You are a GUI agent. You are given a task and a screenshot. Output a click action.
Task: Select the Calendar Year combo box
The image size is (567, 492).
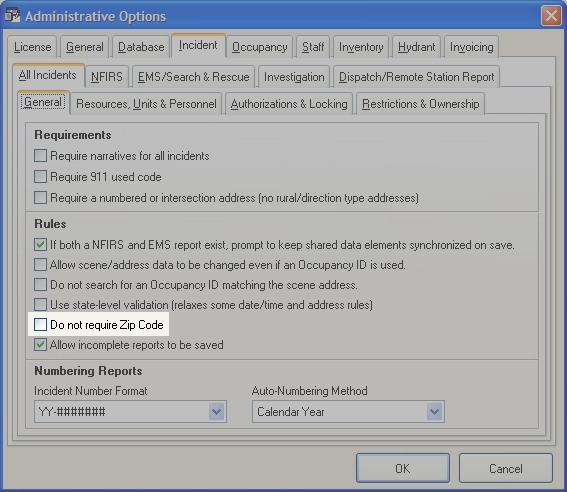[348, 411]
